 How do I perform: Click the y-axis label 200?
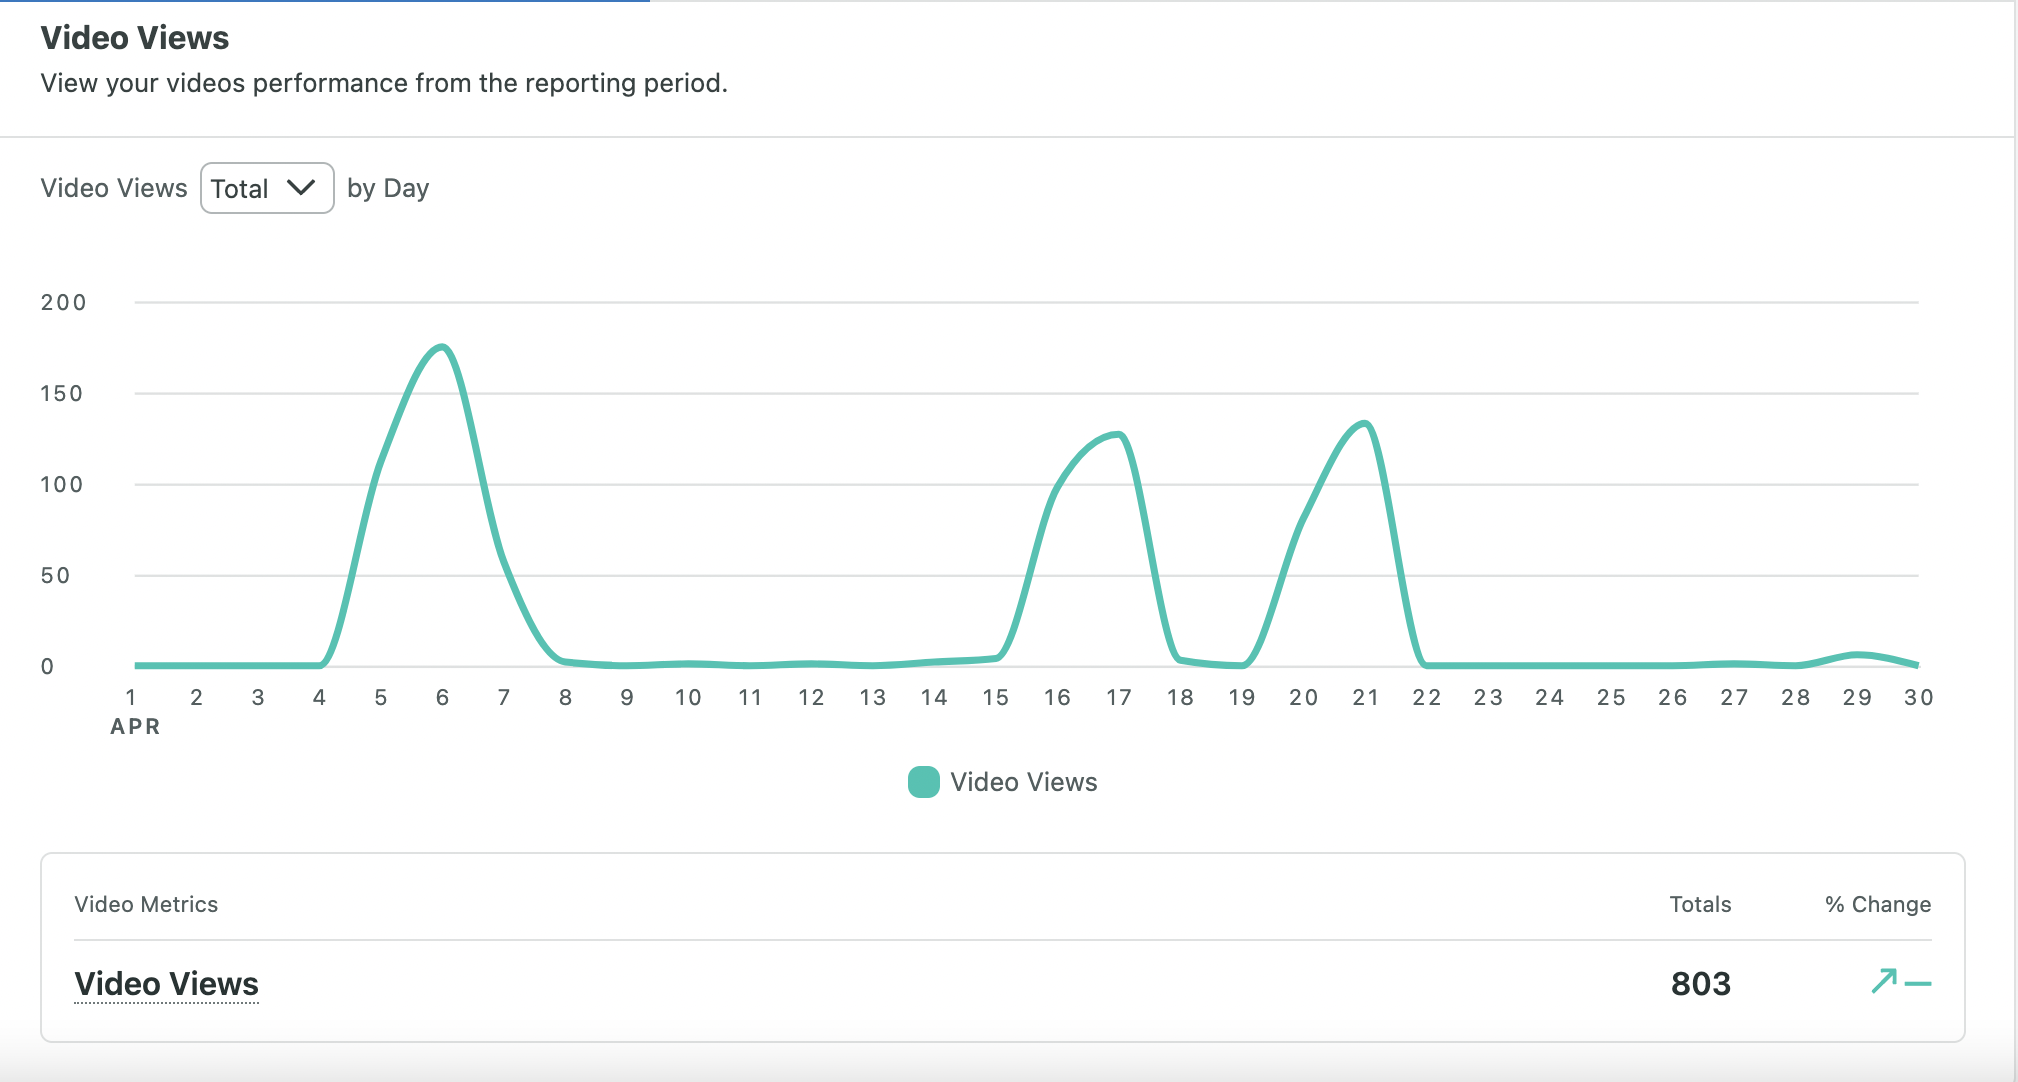(63, 303)
